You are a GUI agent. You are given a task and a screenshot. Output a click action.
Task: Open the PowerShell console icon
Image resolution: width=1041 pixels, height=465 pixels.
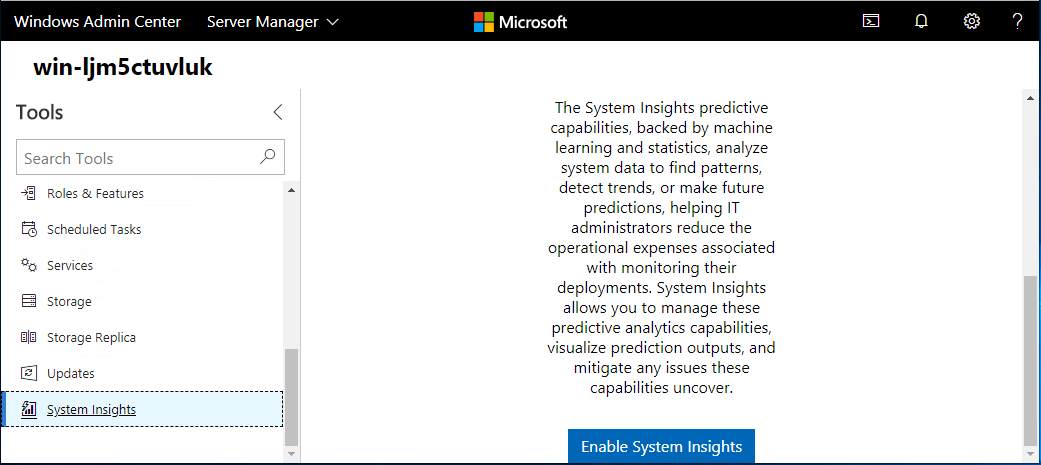872,21
